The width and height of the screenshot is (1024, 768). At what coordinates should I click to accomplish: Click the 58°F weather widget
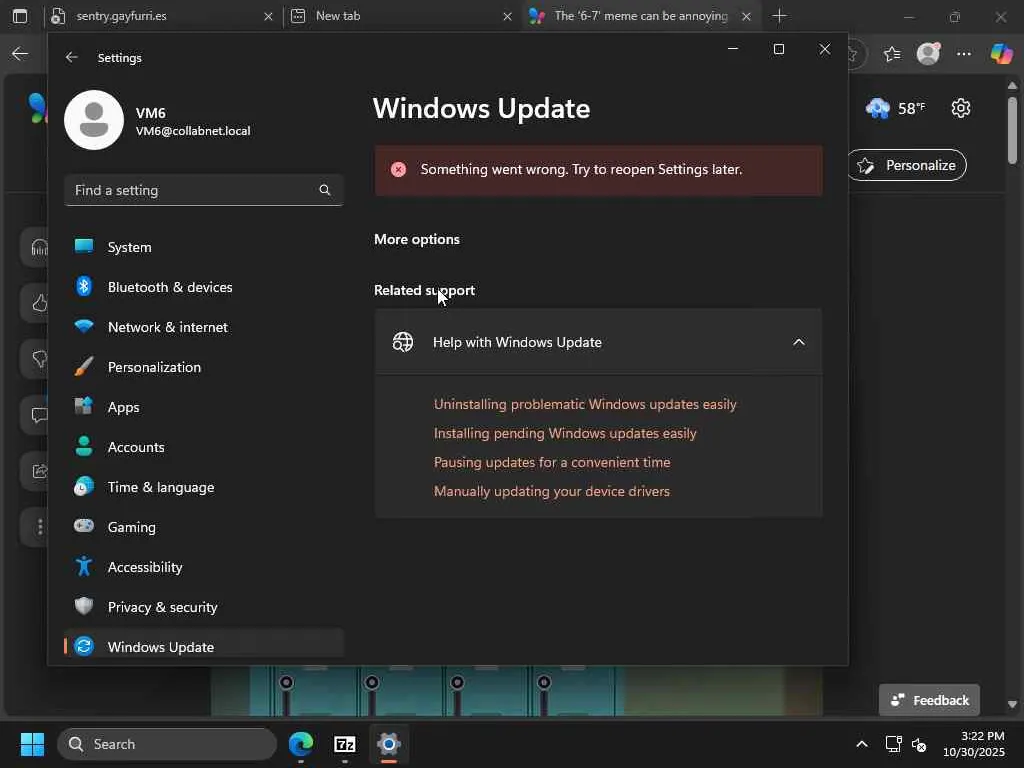click(895, 108)
